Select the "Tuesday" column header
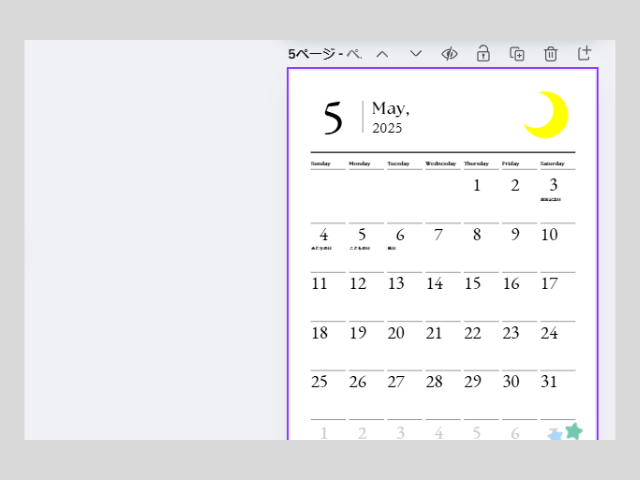The width and height of the screenshot is (640, 480). (x=398, y=163)
